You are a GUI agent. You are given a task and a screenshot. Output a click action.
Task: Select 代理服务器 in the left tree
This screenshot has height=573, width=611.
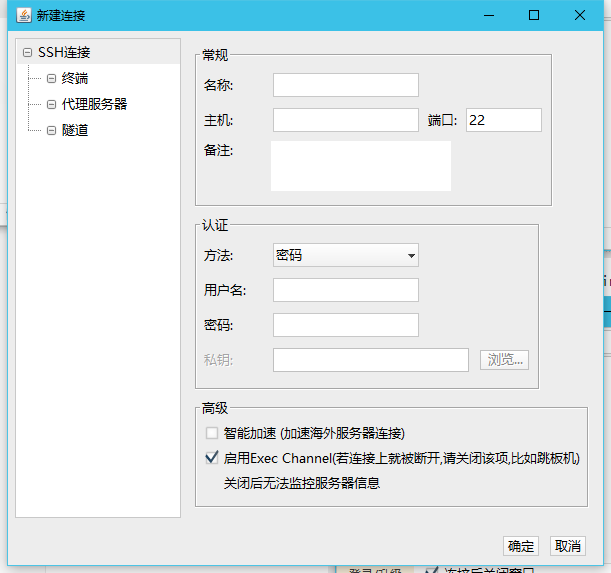[x=94, y=104]
